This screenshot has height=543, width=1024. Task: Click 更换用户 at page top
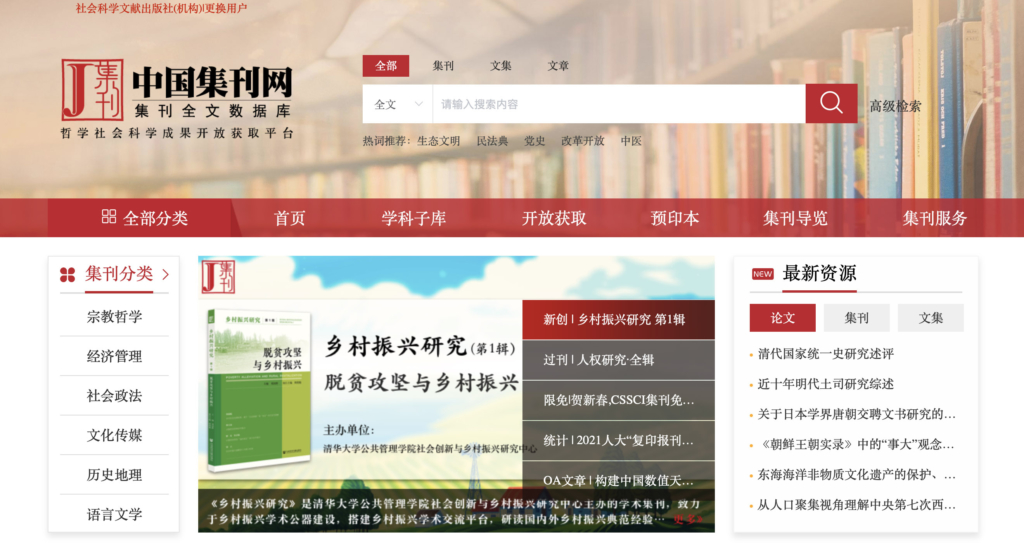(226, 8)
